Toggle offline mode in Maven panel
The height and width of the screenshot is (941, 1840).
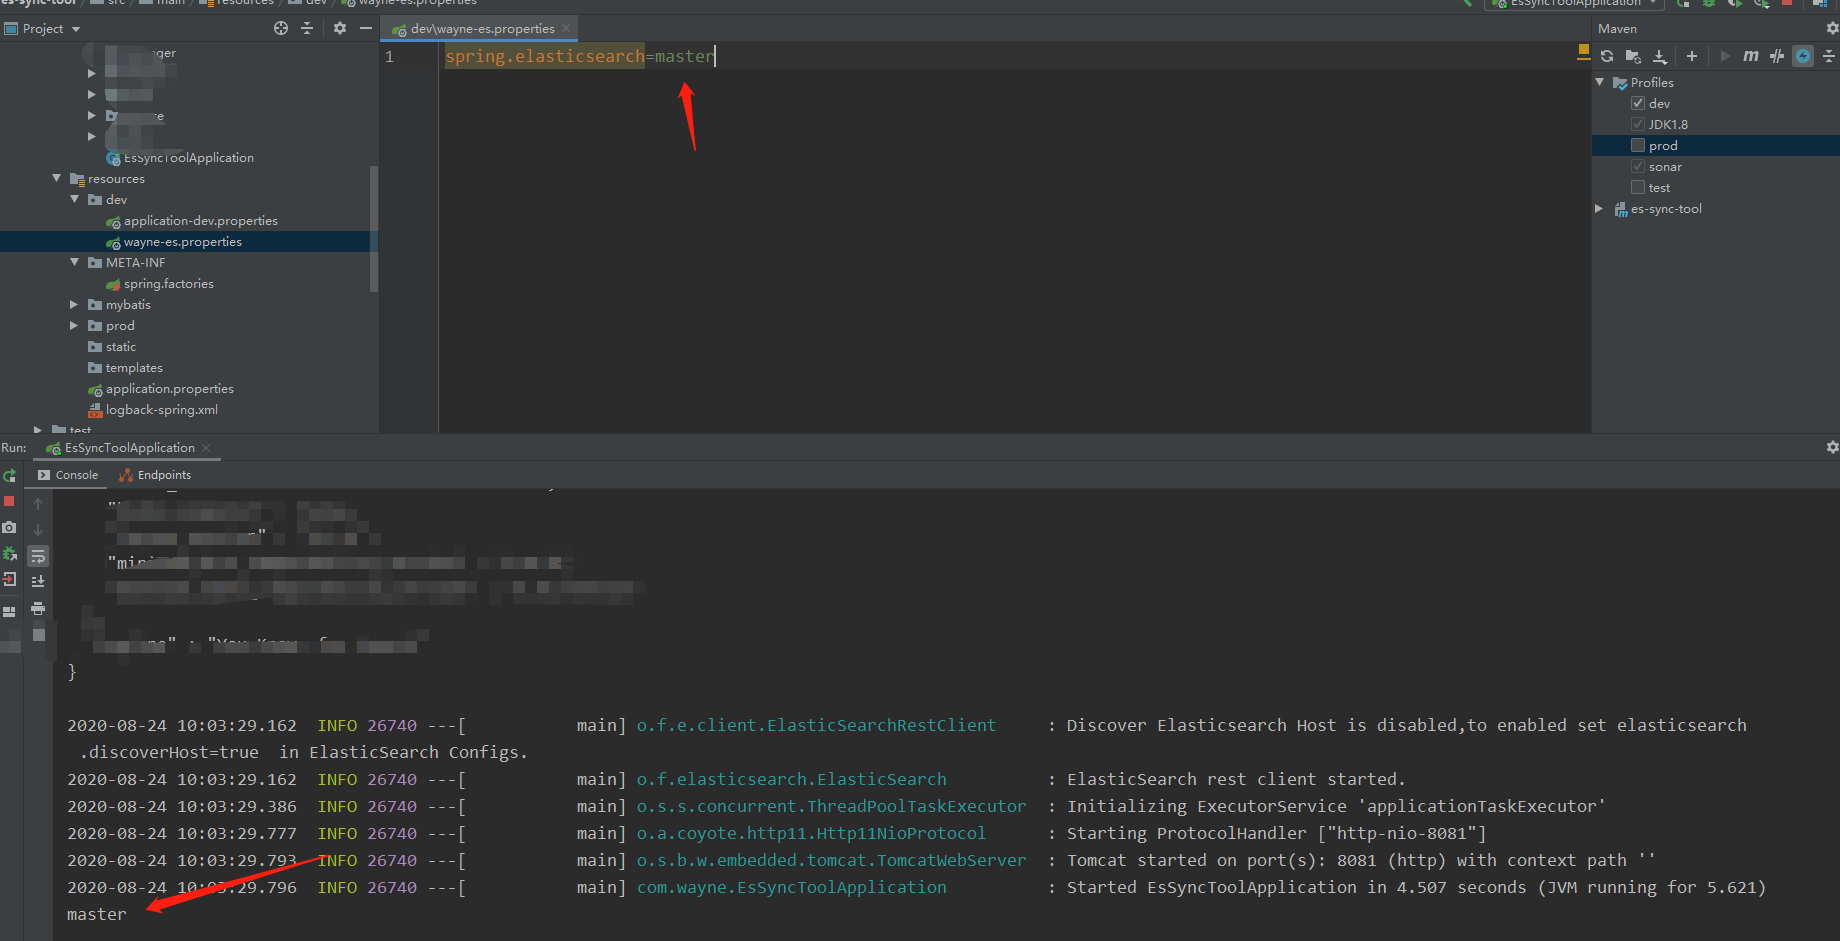coord(1803,56)
